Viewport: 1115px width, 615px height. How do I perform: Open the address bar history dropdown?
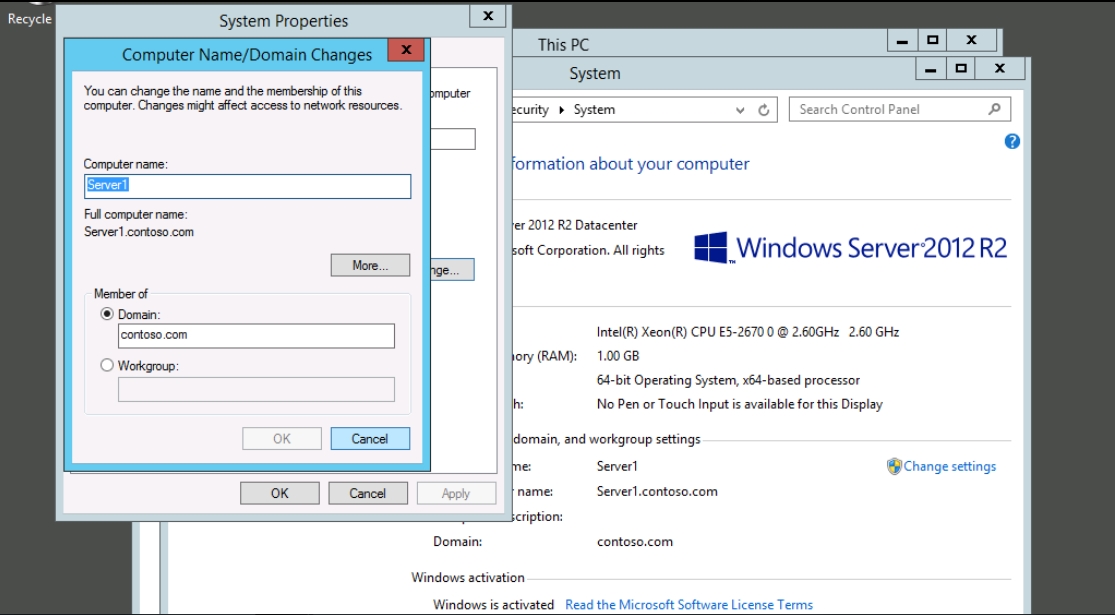tap(740, 110)
